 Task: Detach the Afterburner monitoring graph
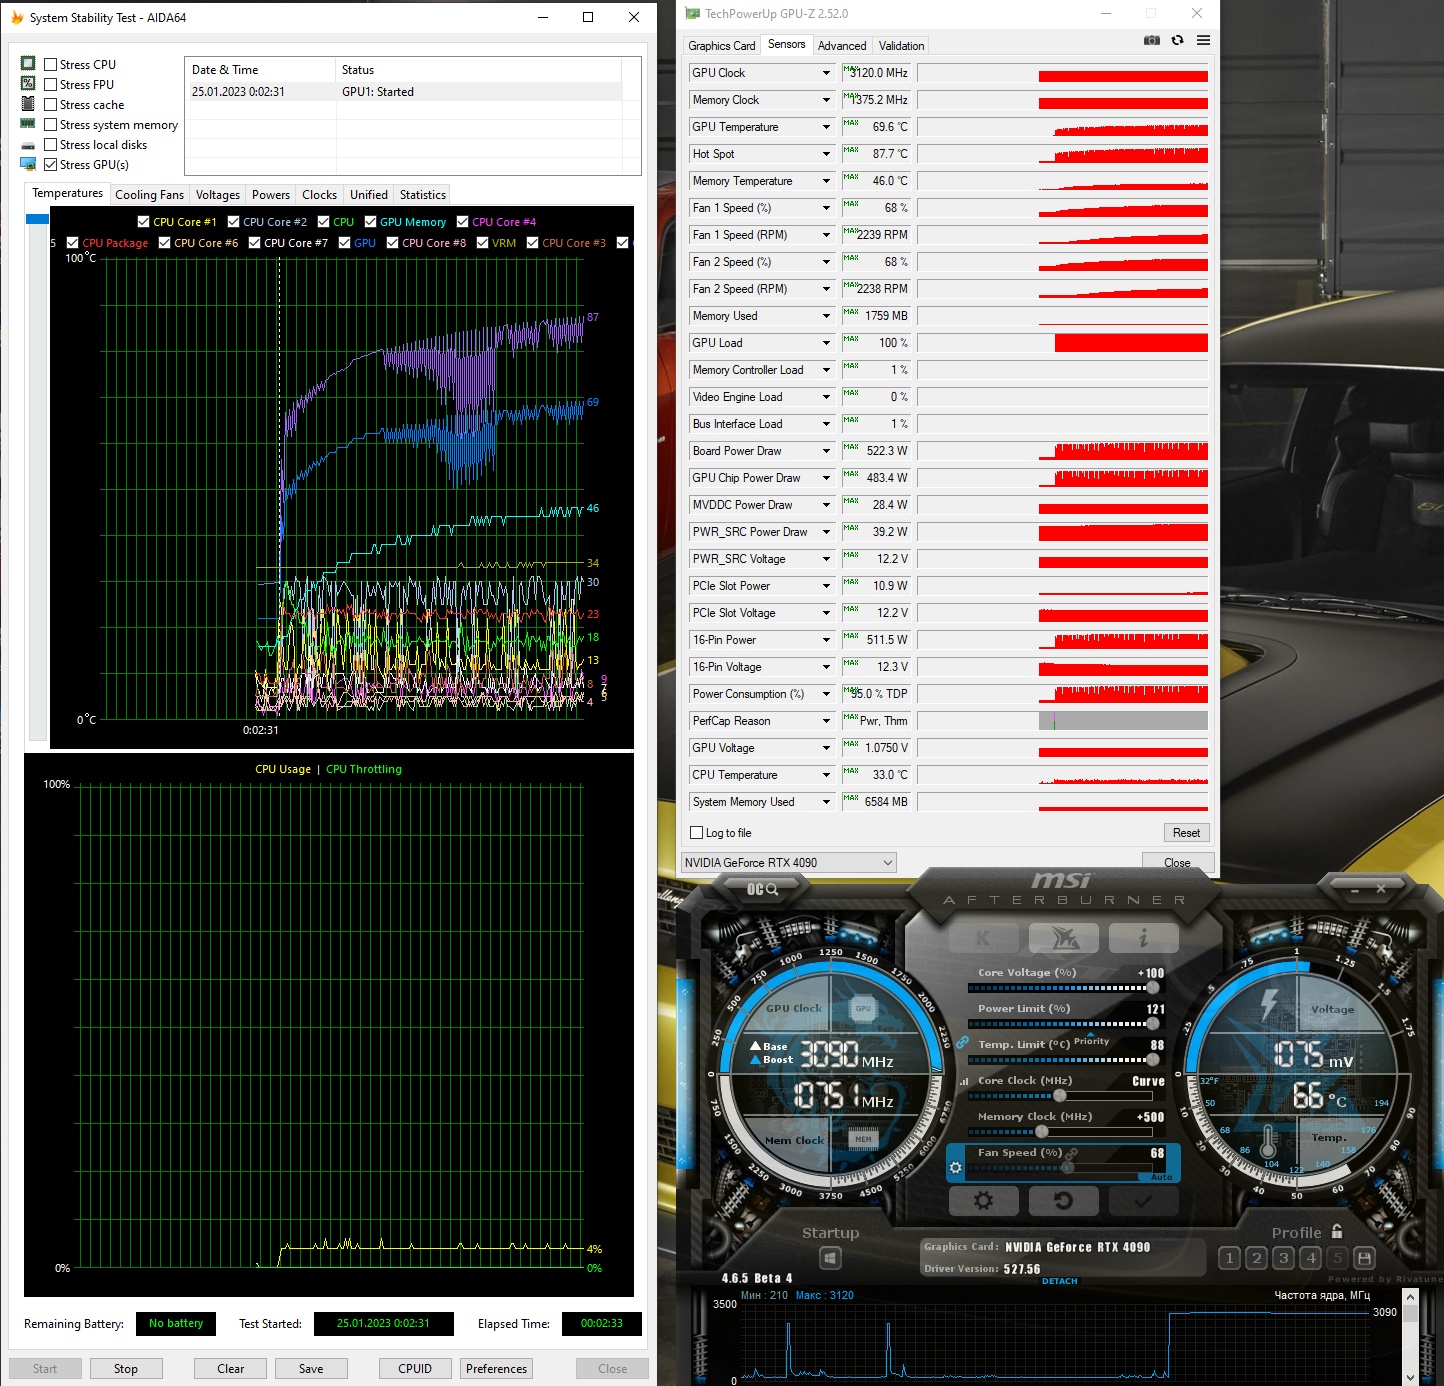(x=1060, y=1281)
